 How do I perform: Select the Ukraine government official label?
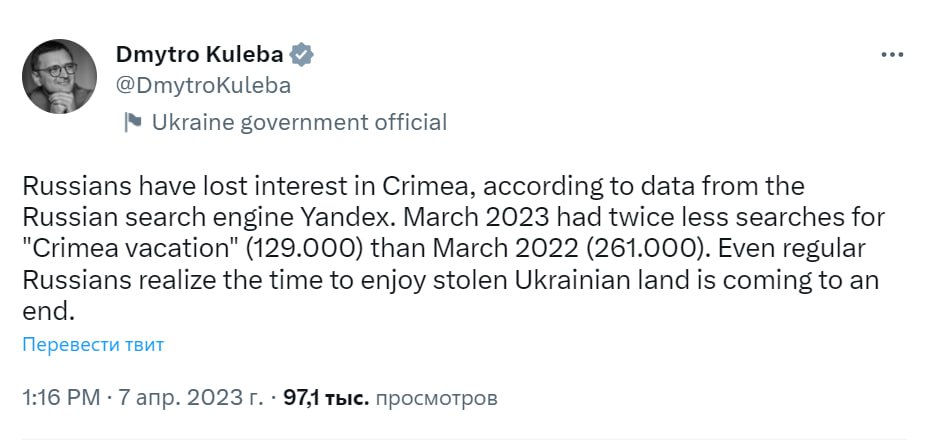coord(299,123)
